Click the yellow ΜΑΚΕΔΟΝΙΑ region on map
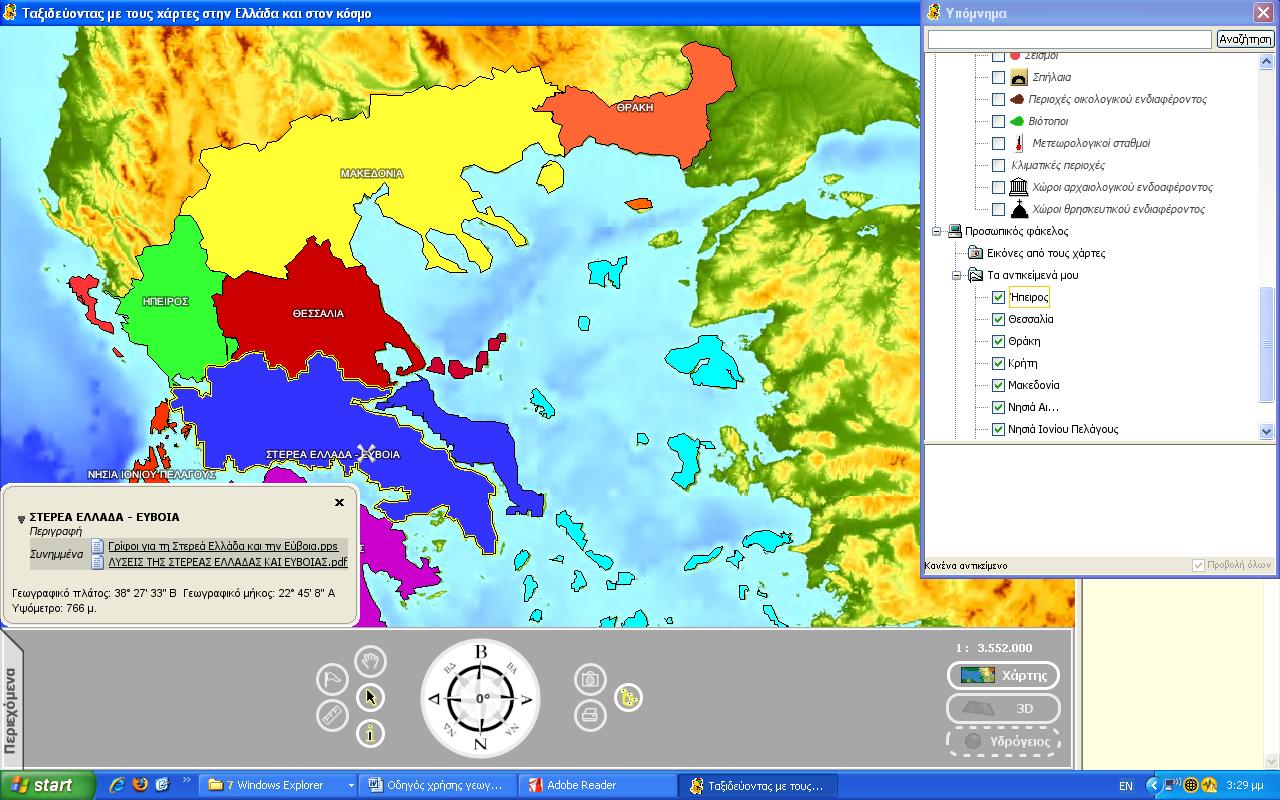Image resolution: width=1280 pixels, height=800 pixels. [371, 173]
